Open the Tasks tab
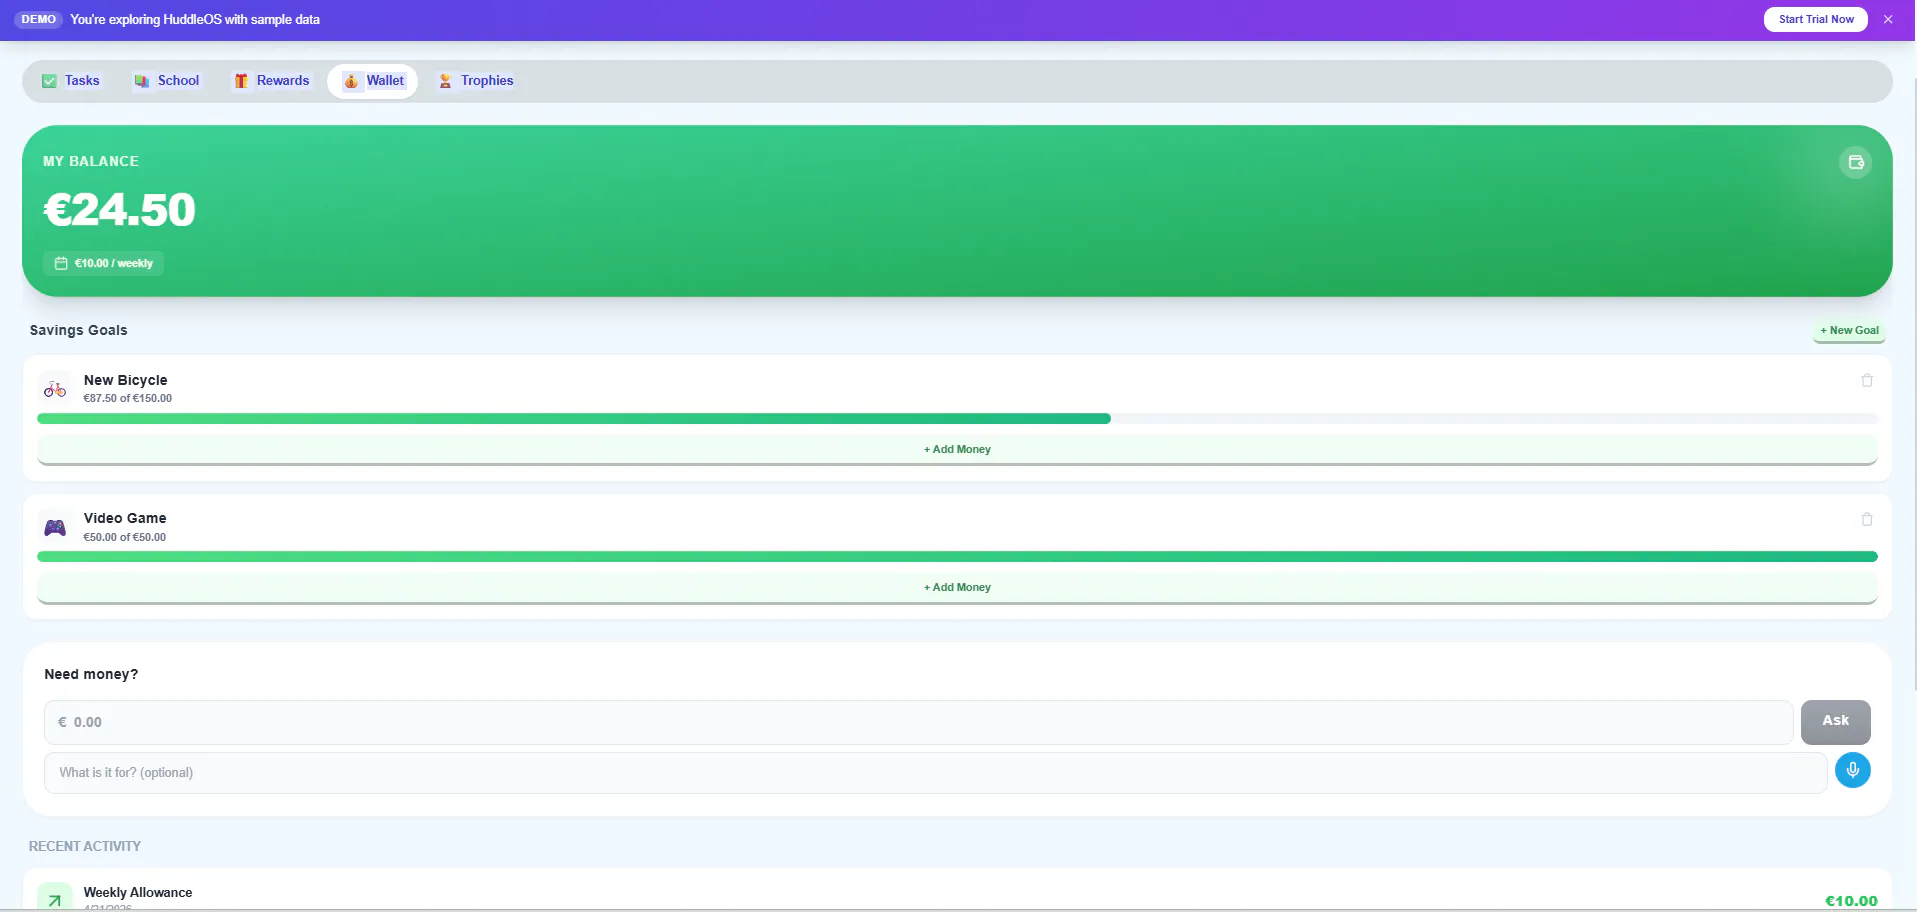 71,81
